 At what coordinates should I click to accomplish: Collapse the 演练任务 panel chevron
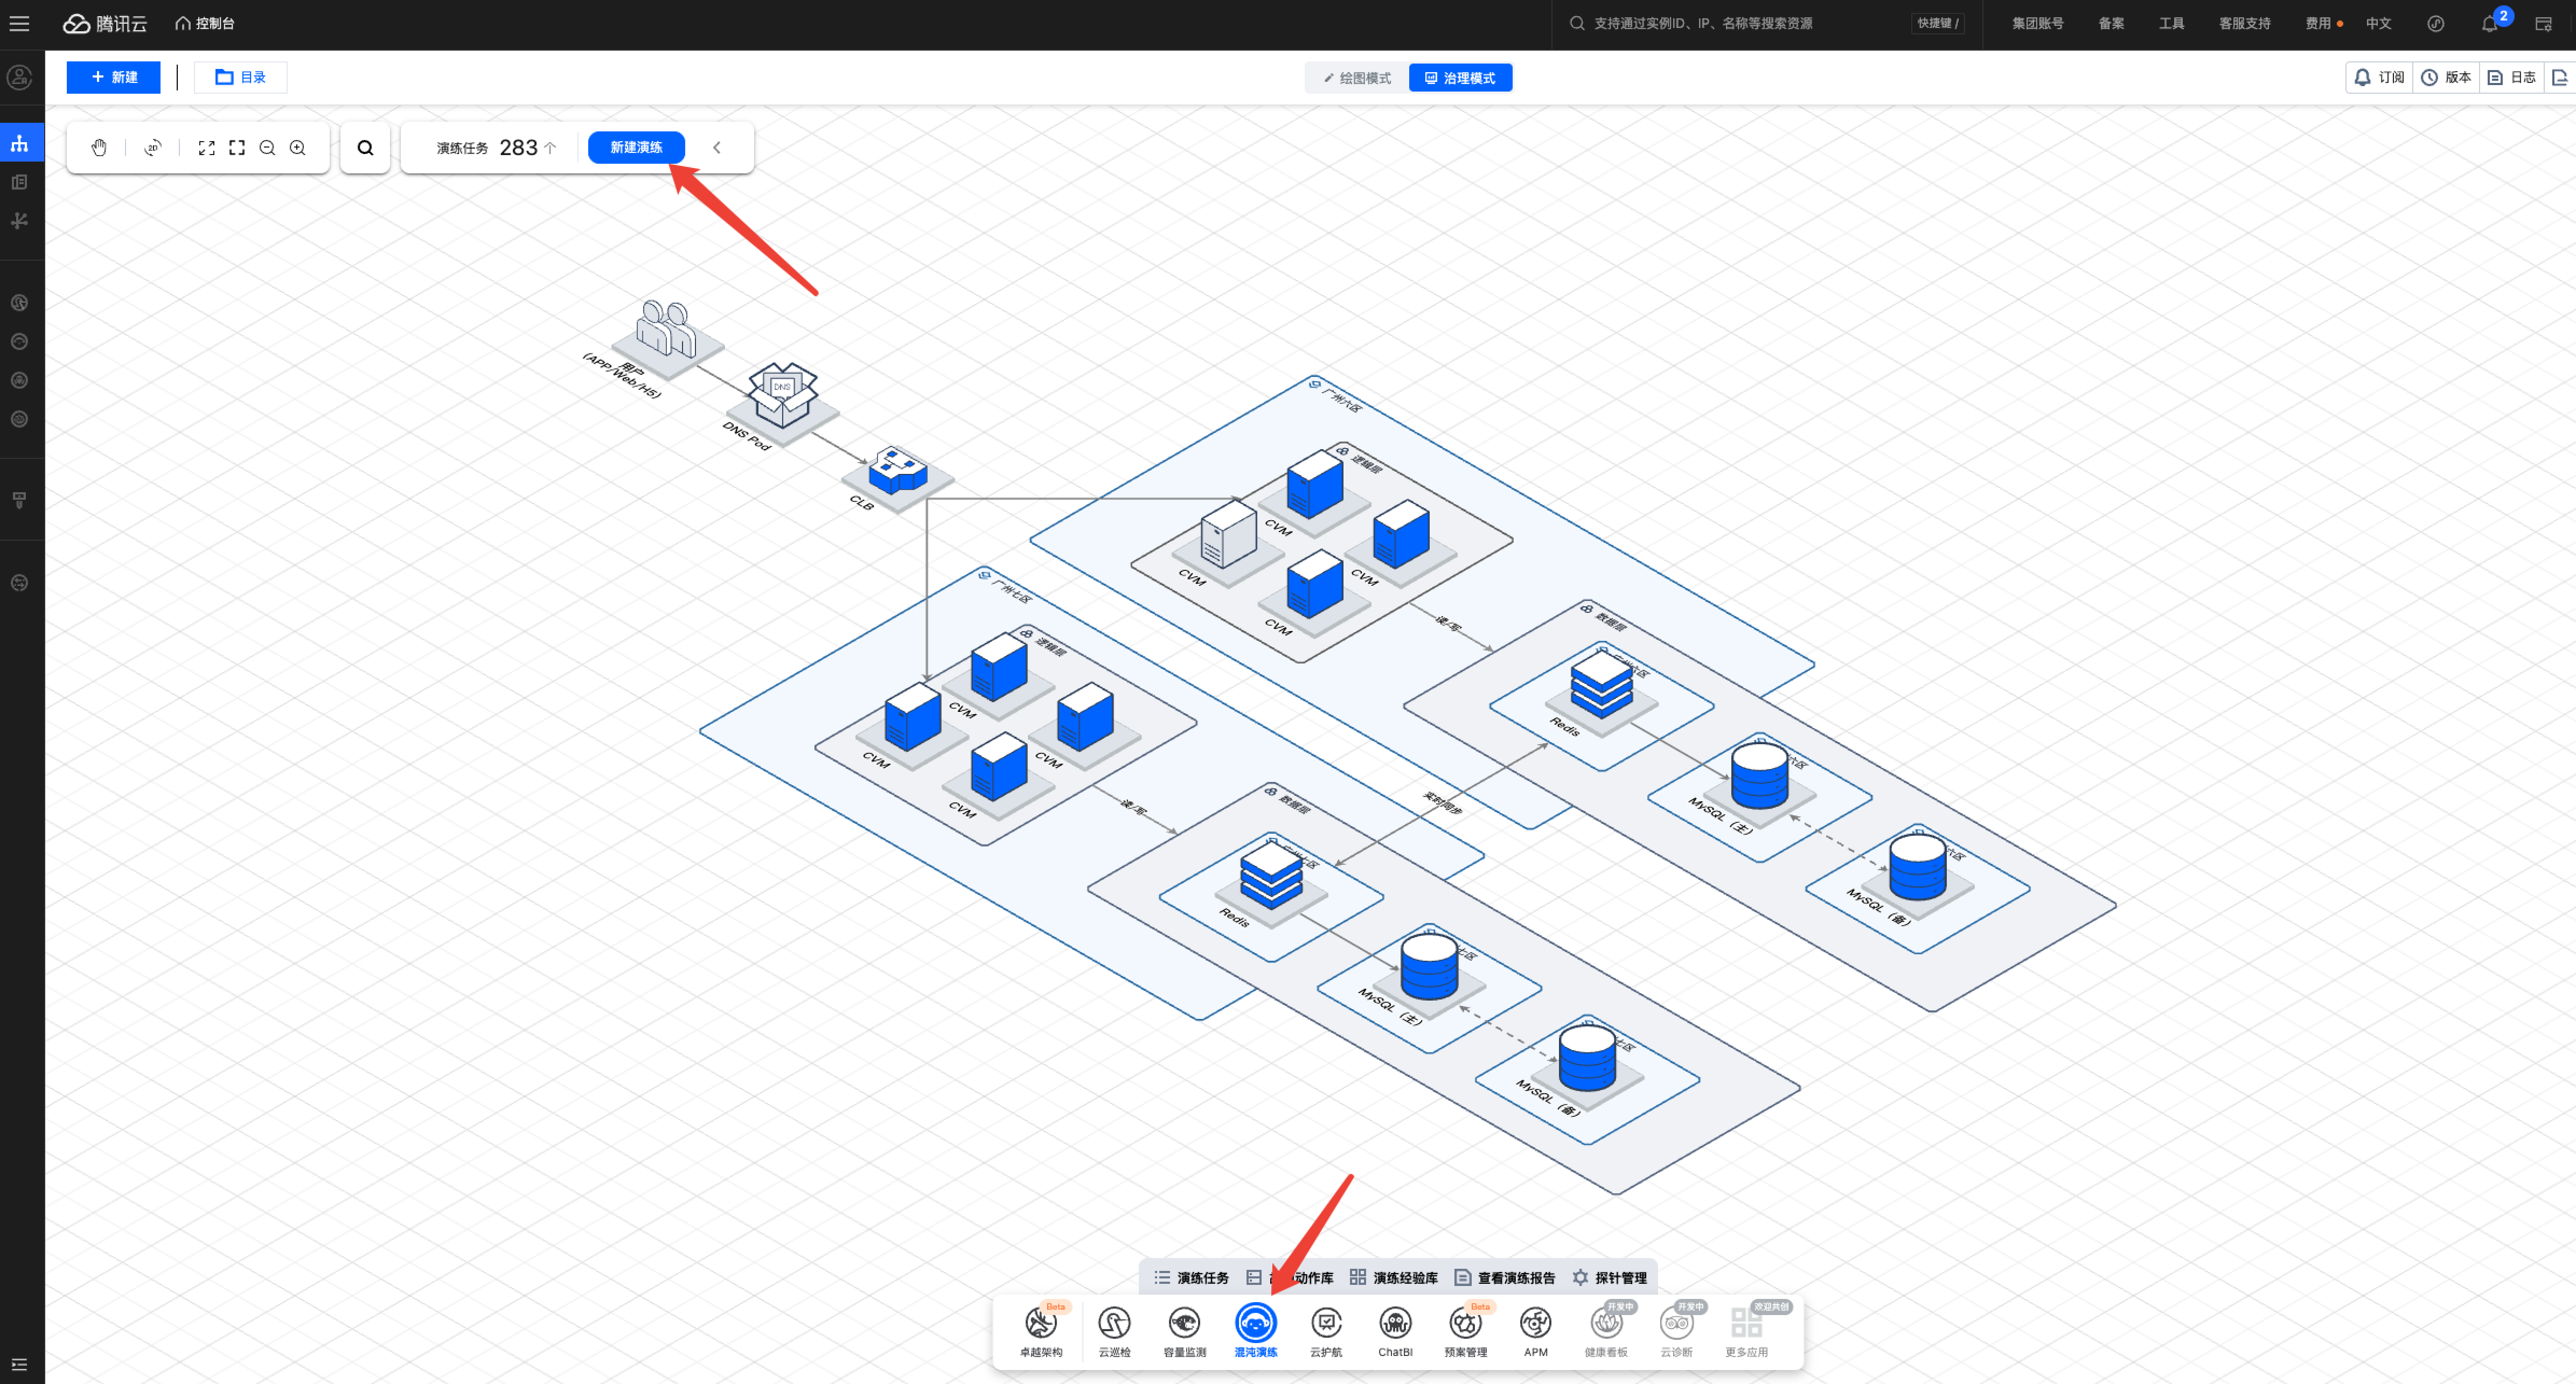717,148
